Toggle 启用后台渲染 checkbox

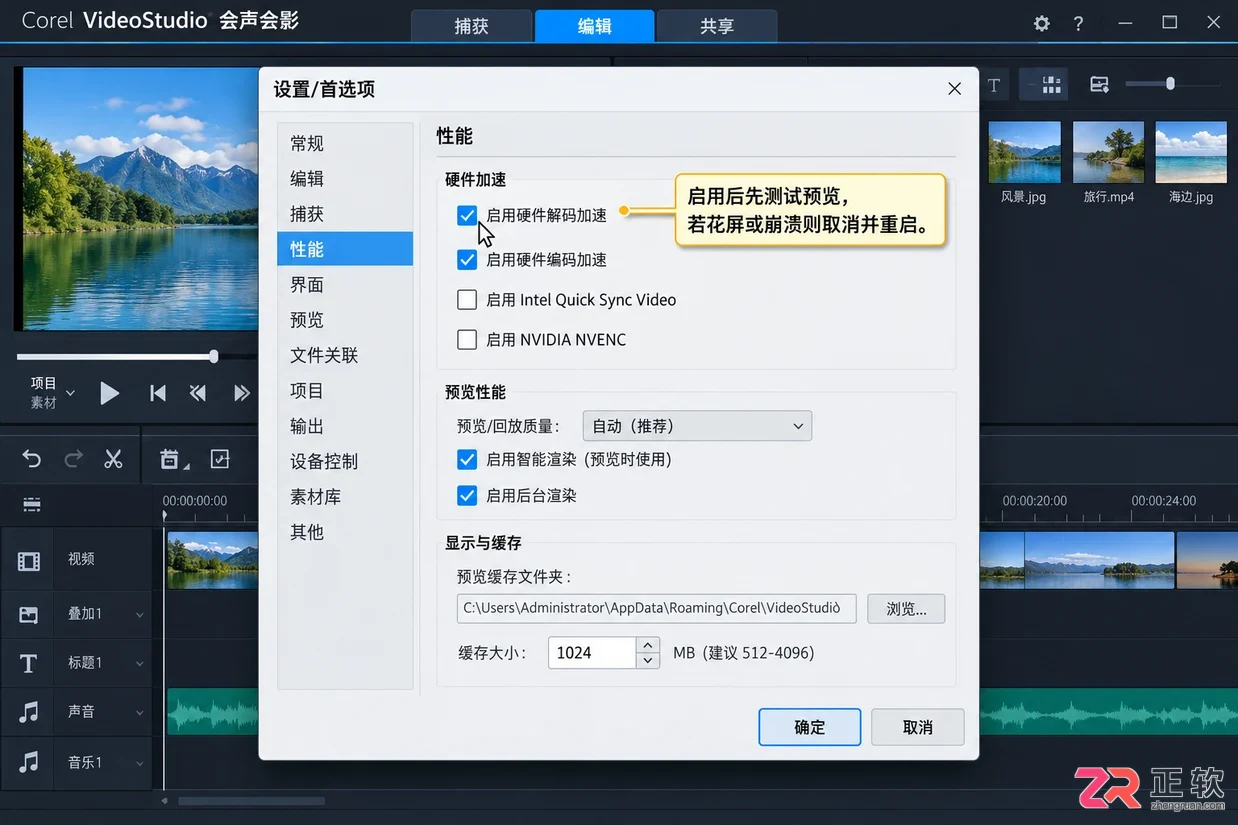pyautogui.click(x=467, y=495)
